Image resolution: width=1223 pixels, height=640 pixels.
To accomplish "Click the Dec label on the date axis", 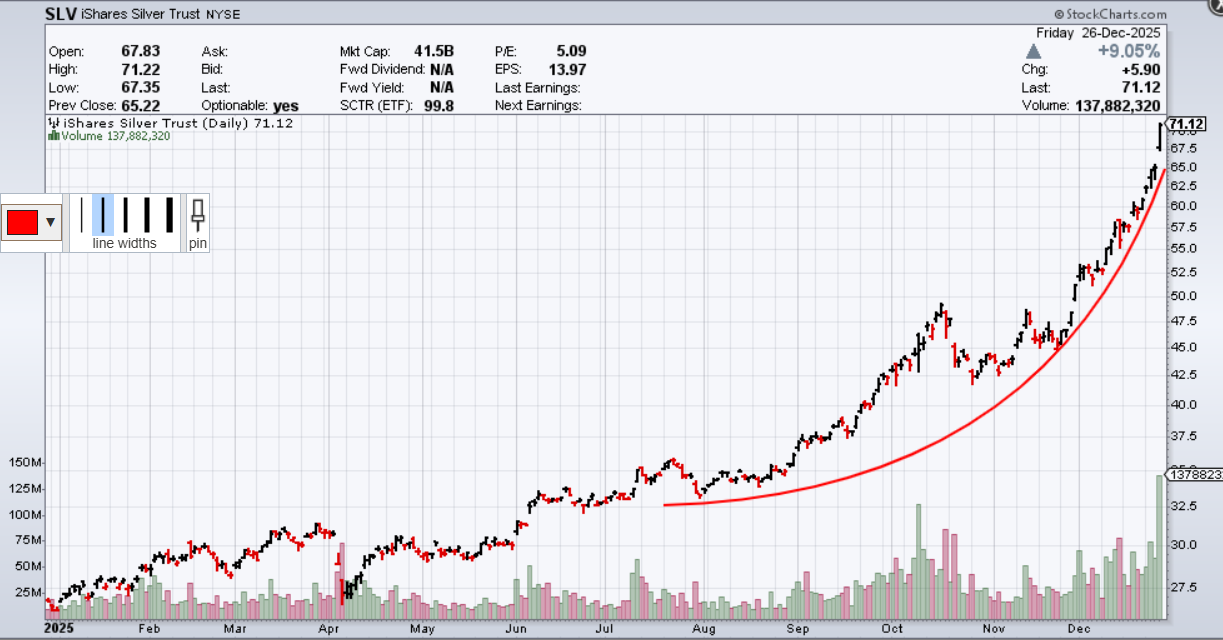I will click(1078, 629).
